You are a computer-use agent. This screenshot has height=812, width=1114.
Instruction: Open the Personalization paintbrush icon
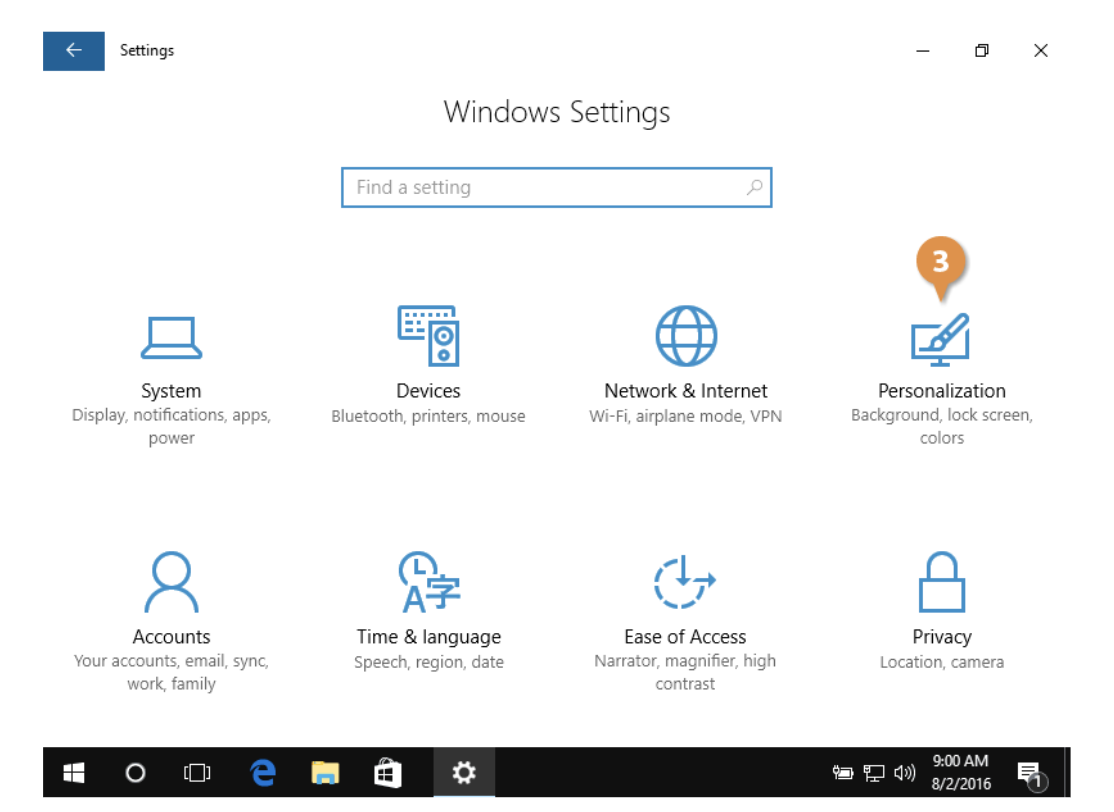(x=941, y=340)
